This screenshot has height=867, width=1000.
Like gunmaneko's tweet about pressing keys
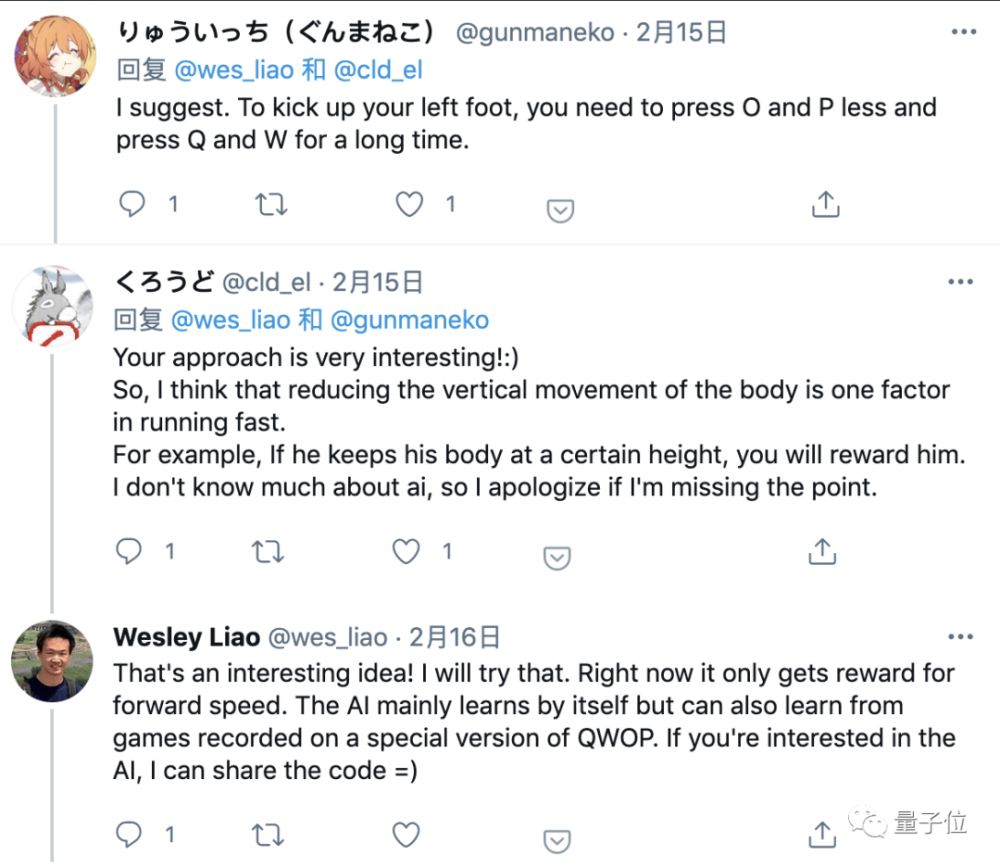pos(409,204)
